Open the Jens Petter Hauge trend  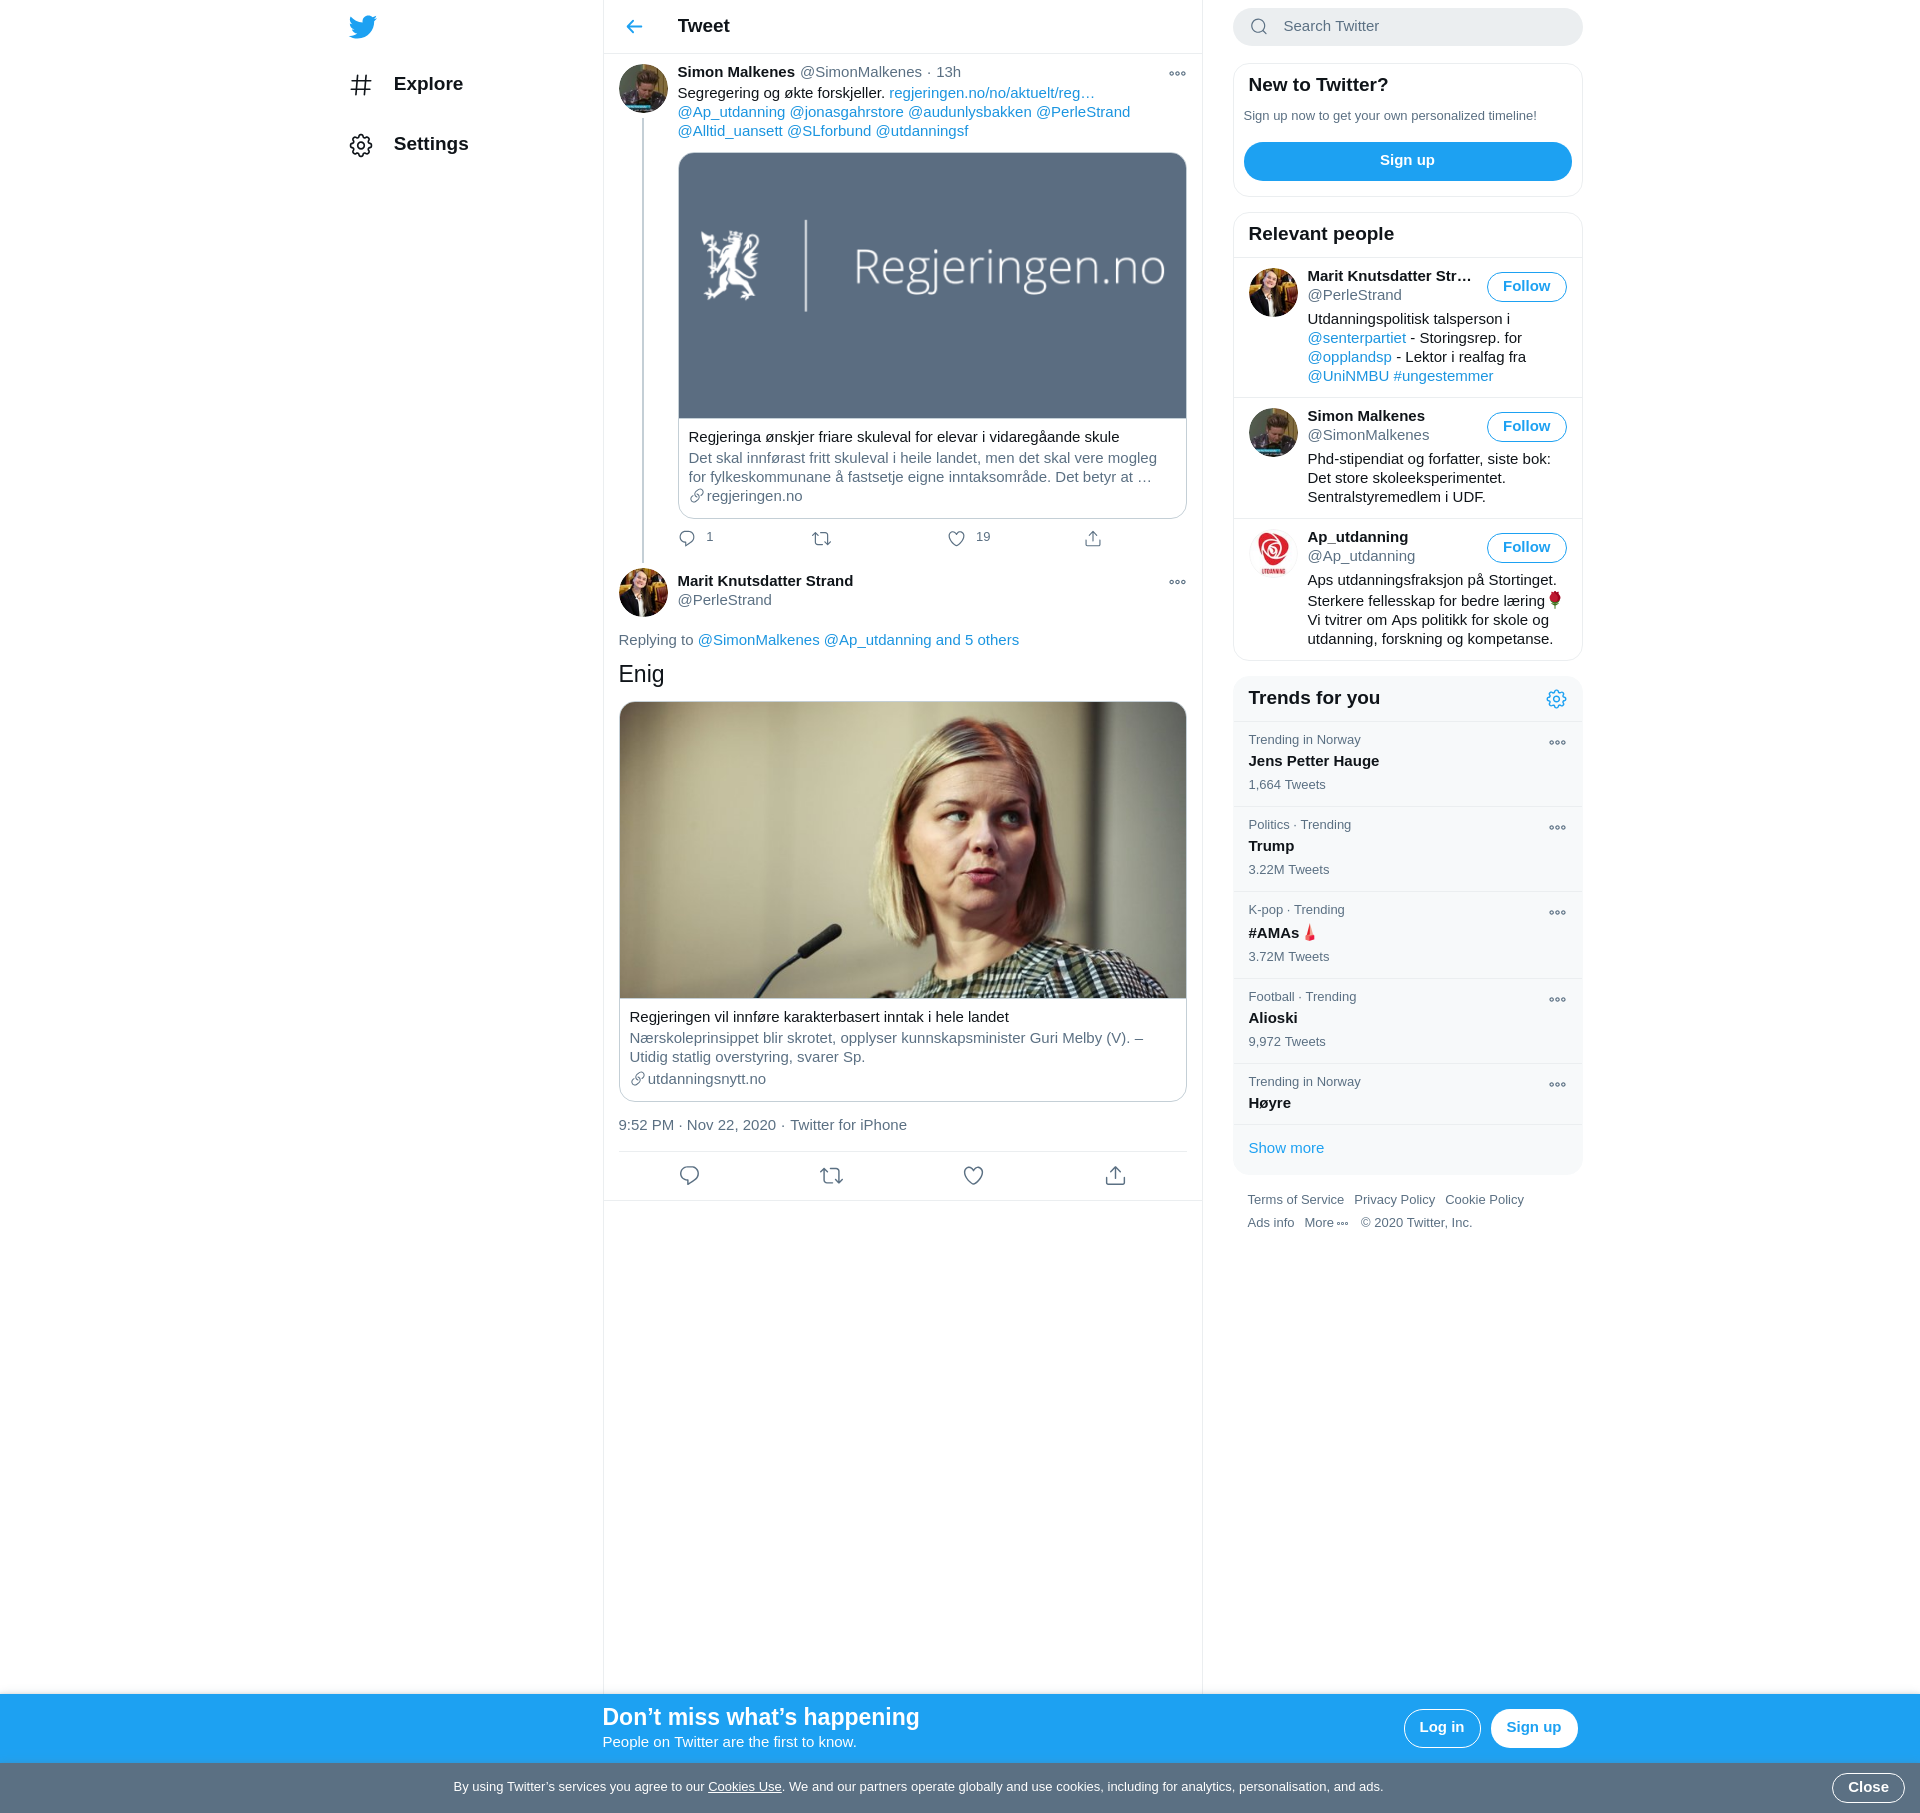point(1407,764)
